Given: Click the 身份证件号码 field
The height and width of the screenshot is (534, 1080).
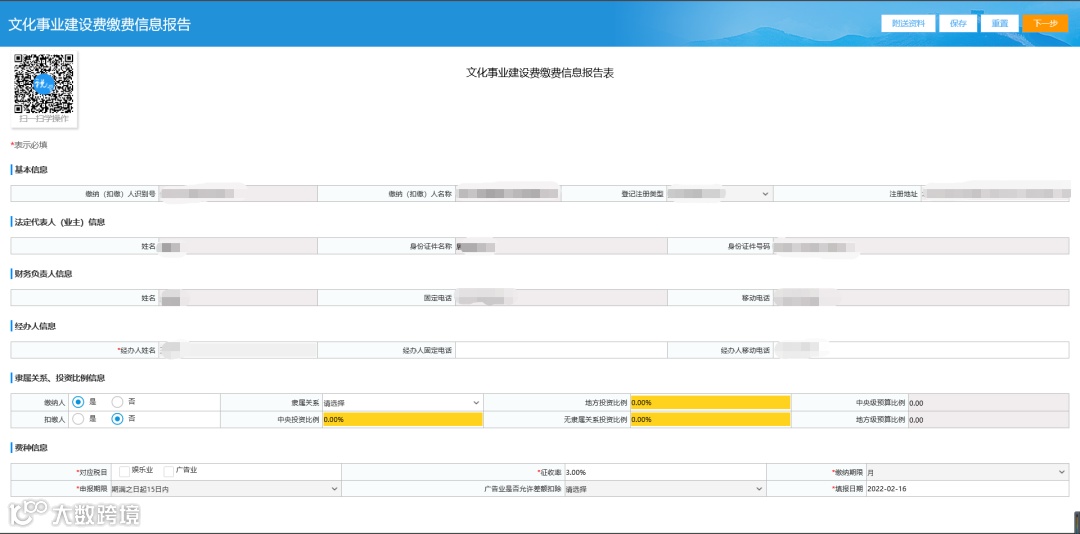Looking at the screenshot, I should (921, 246).
